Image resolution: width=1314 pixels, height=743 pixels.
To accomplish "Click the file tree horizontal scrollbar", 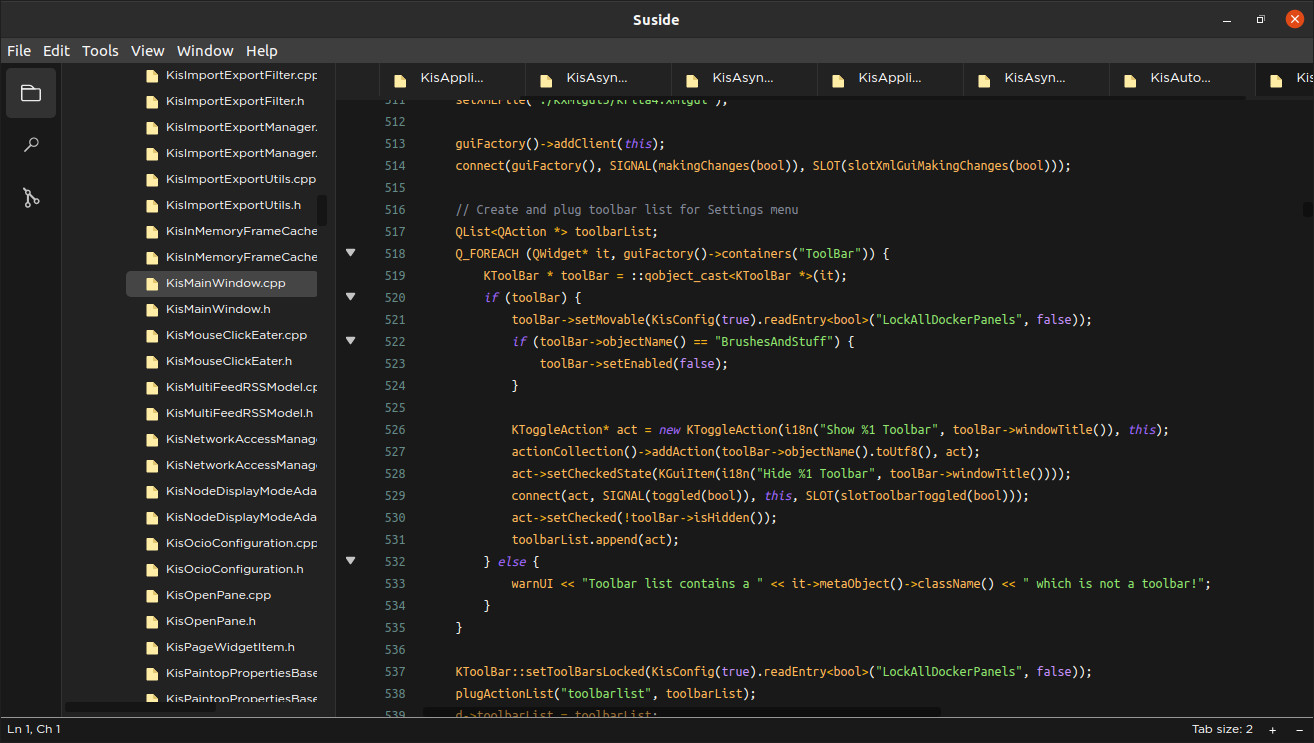I will (140, 707).
